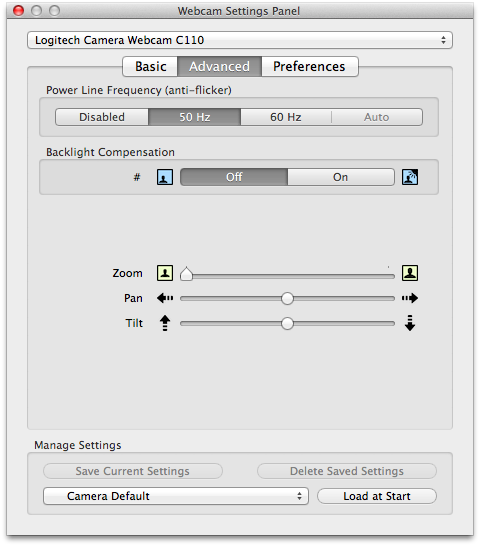The height and width of the screenshot is (546, 480).
Task: Click the zoom in person icon
Action: (410, 273)
